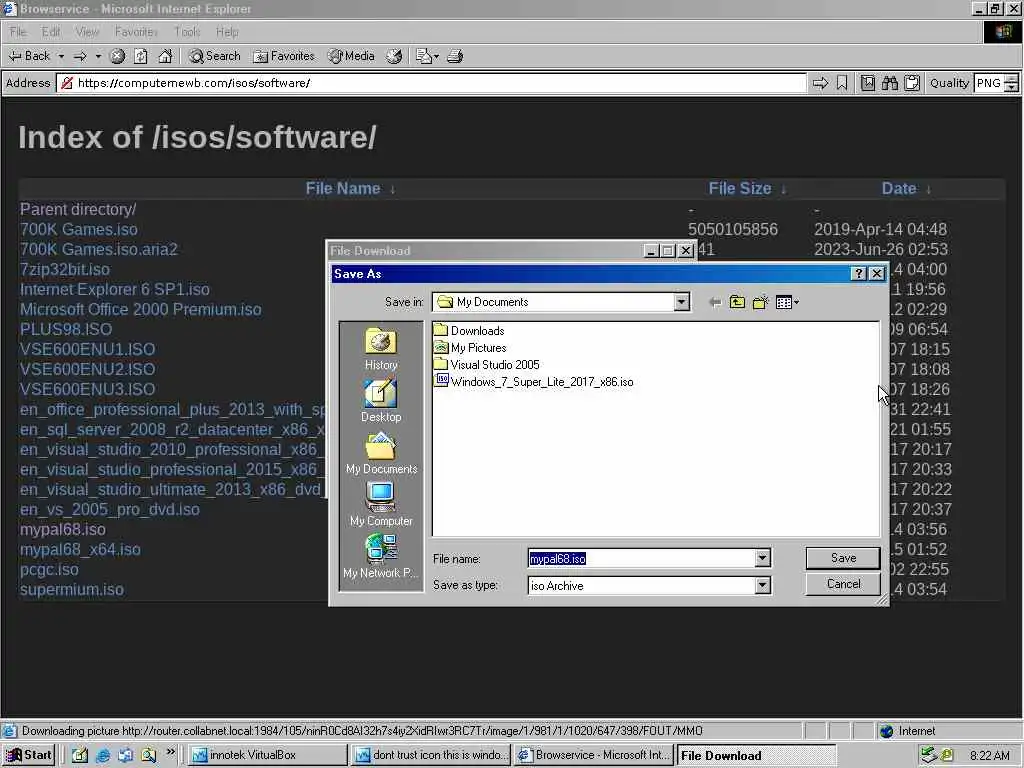Select the Visual Studio 2005 folder

tap(487, 365)
